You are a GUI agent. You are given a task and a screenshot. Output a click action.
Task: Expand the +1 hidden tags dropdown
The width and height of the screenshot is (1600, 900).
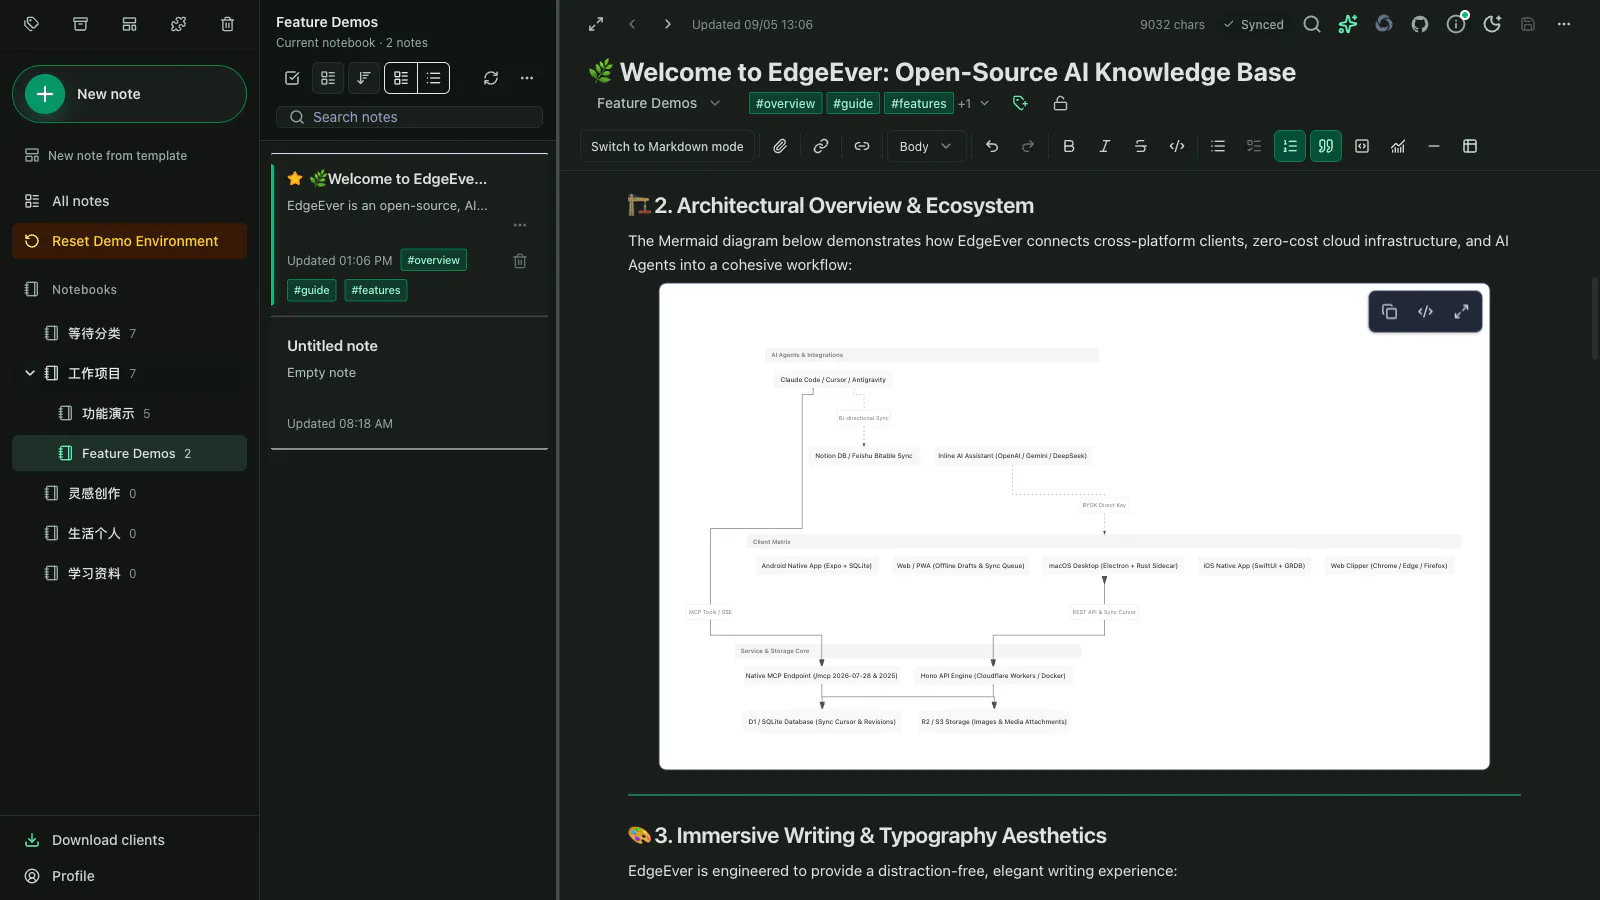(973, 103)
